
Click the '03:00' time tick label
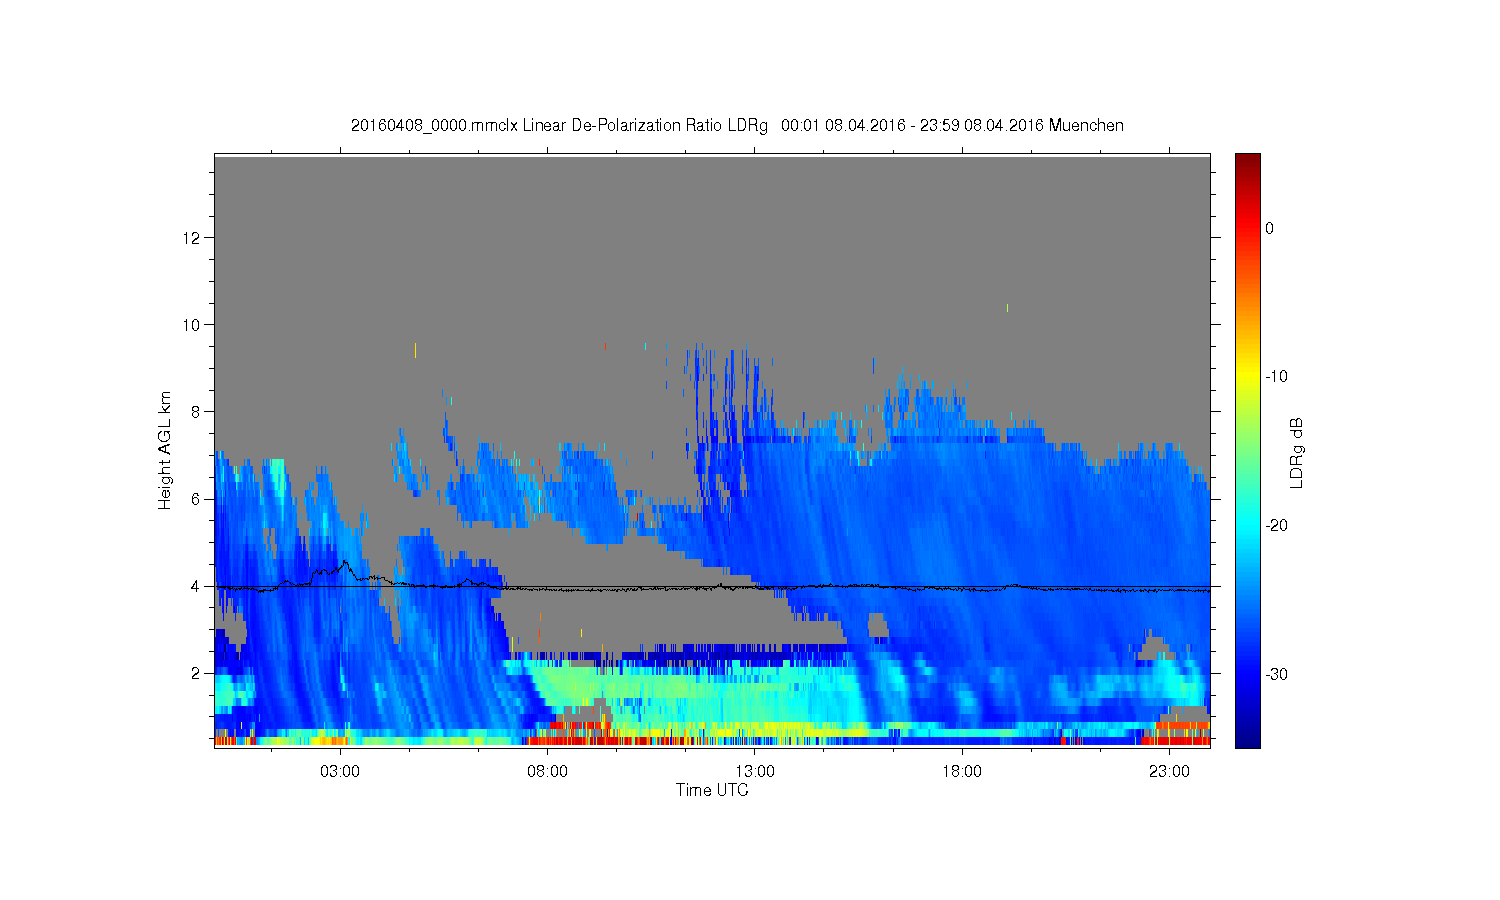pos(340,772)
